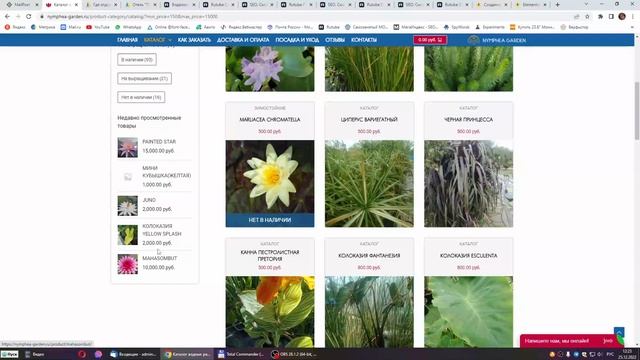The height and width of the screenshot is (360, 640).
Task: Click the PAINTED STAR thumbnail in sidebar
Action: click(x=128, y=147)
